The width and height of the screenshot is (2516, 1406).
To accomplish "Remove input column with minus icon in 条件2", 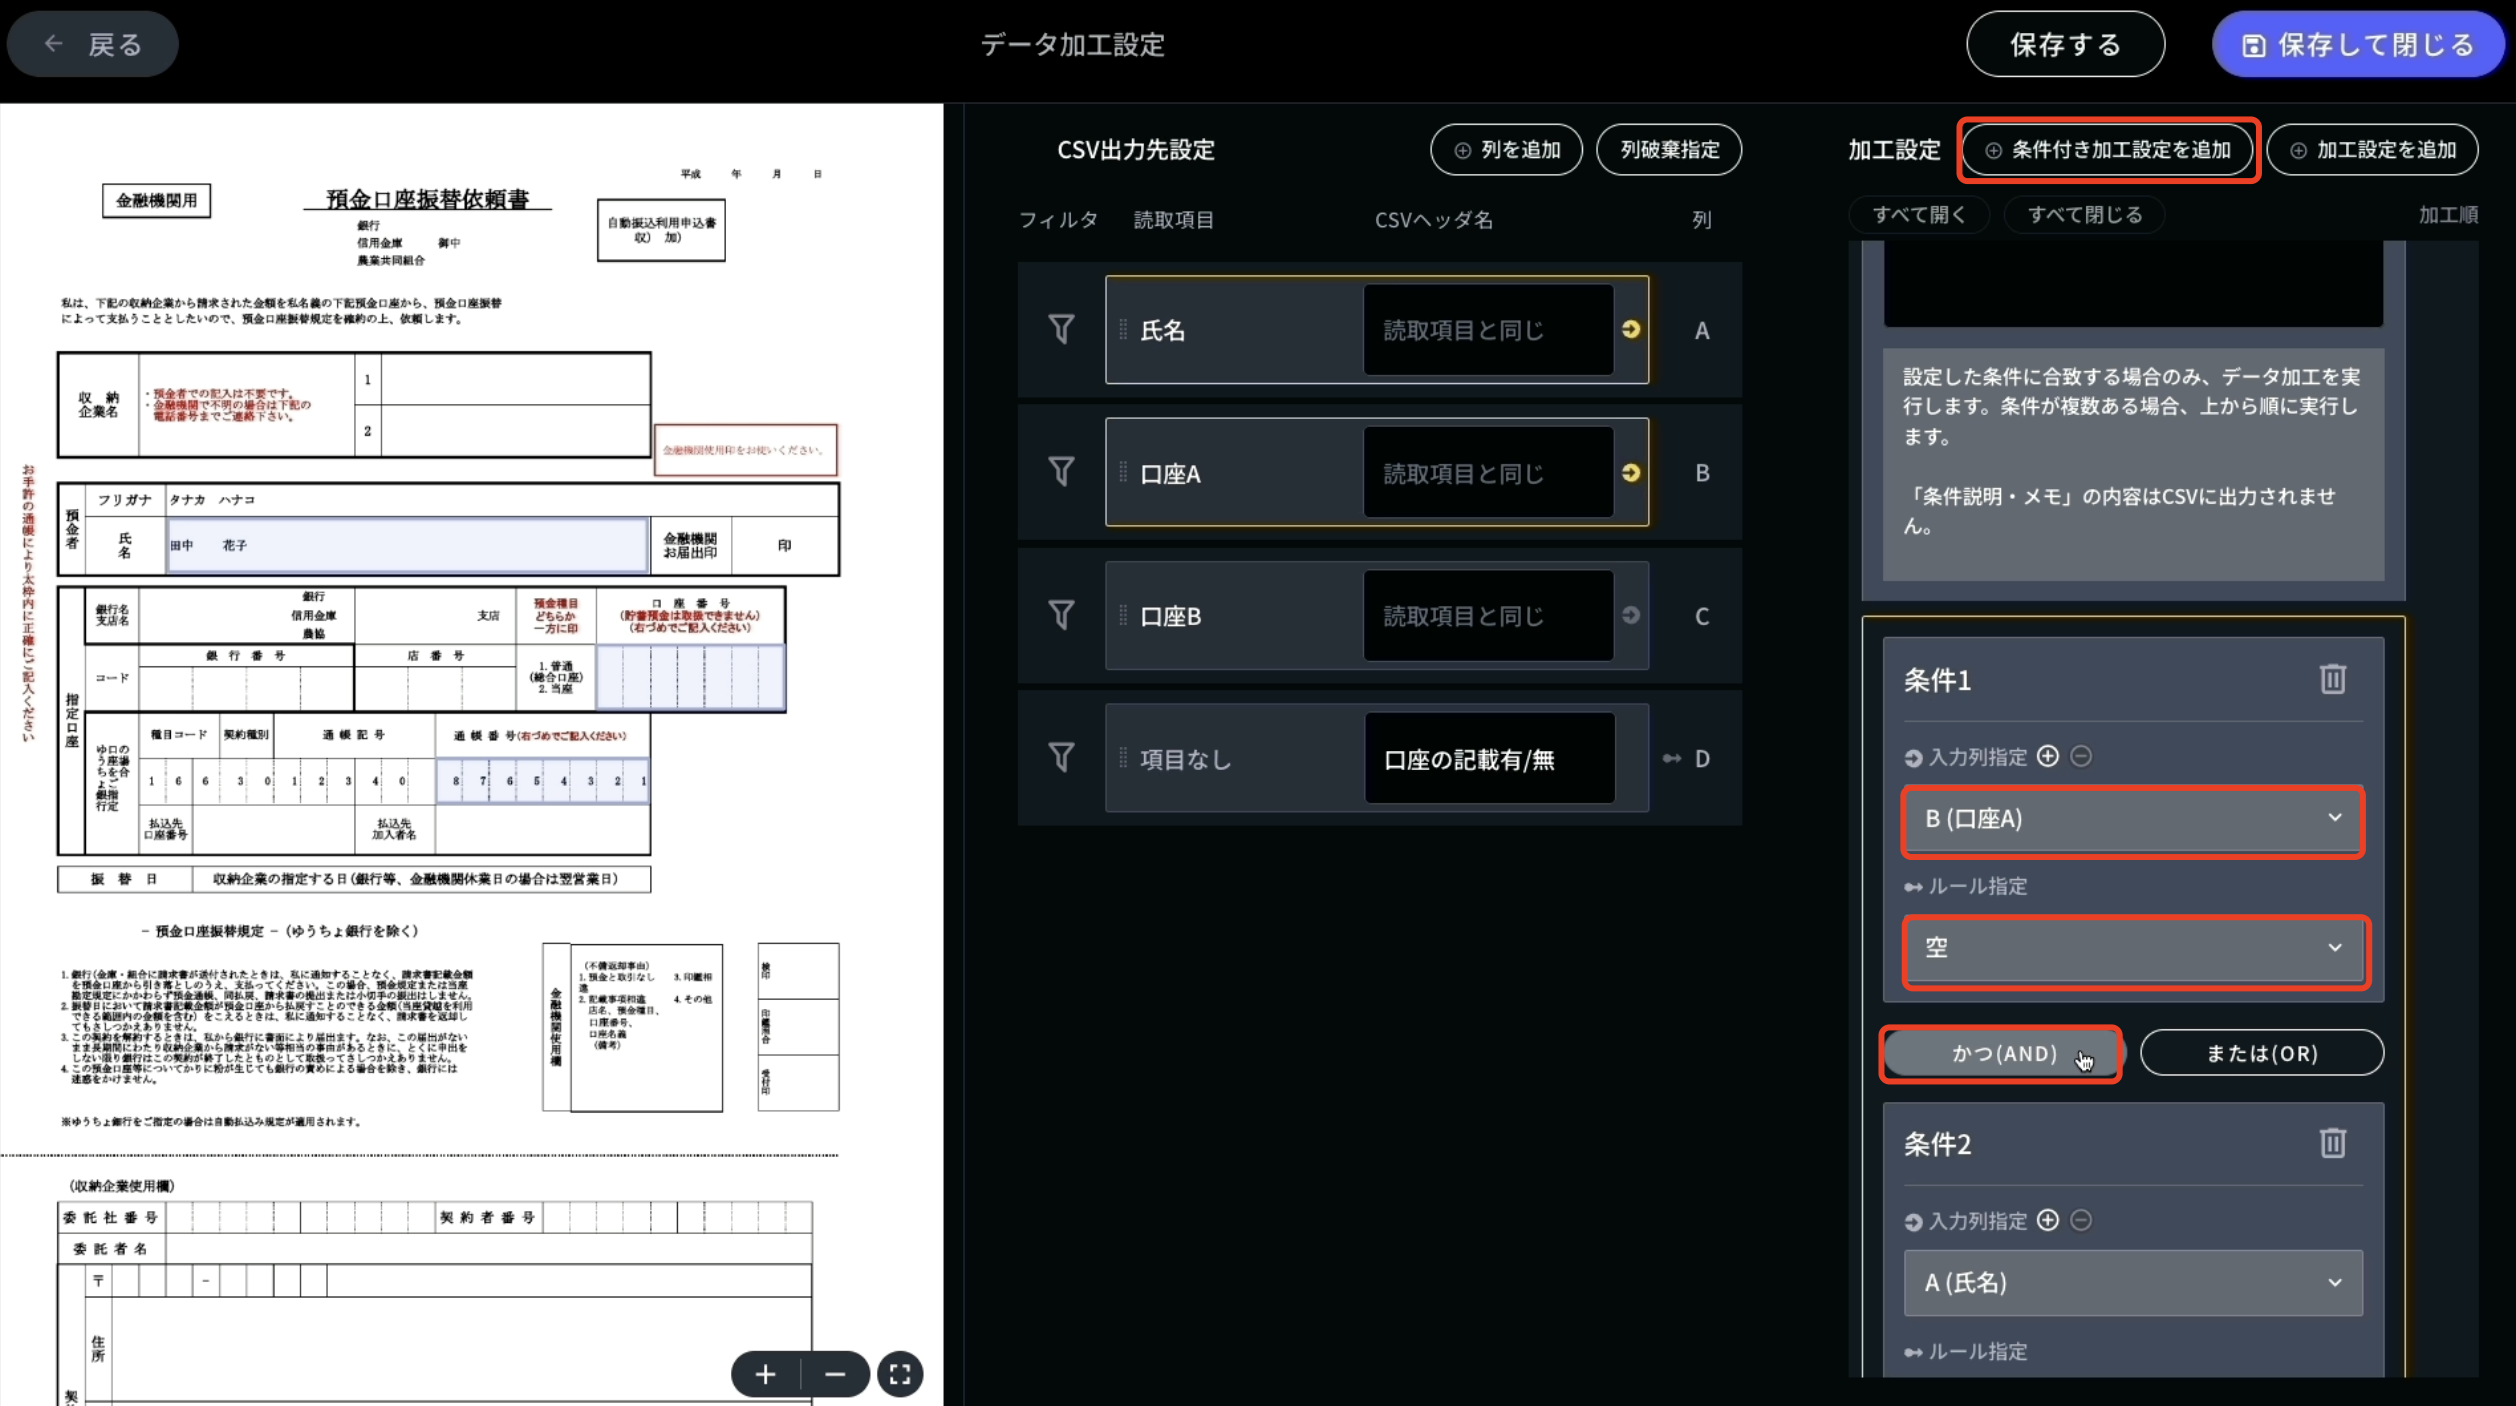I will point(2079,1221).
